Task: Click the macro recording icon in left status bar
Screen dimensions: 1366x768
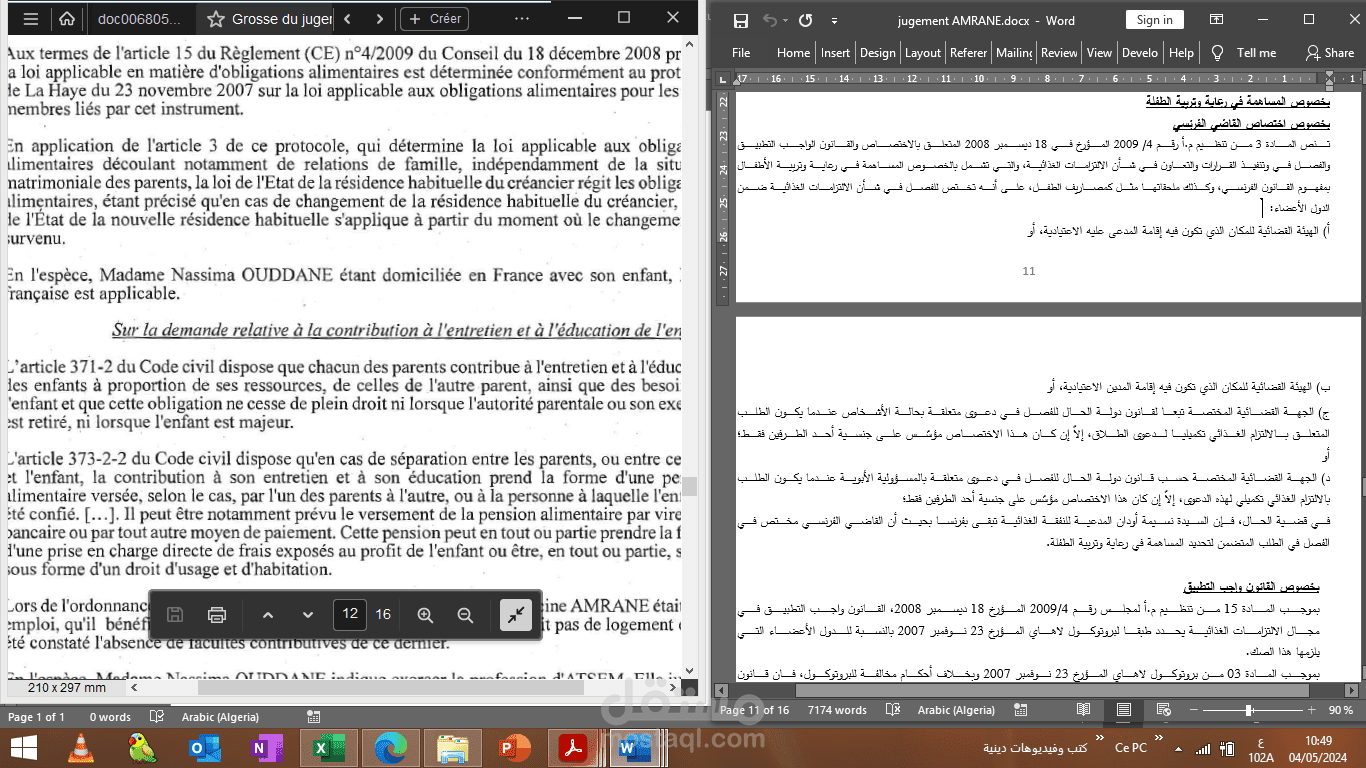Action: [314, 717]
